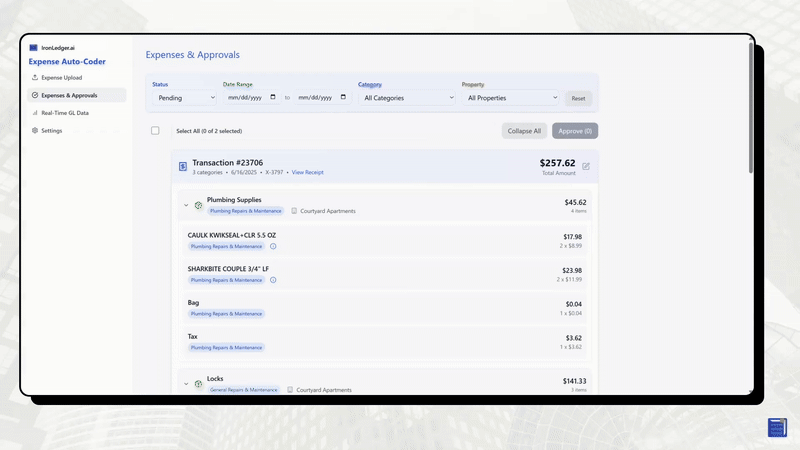Open the Status dropdown showing Pending
Viewport: 800px width, 450px height.
tap(184, 98)
